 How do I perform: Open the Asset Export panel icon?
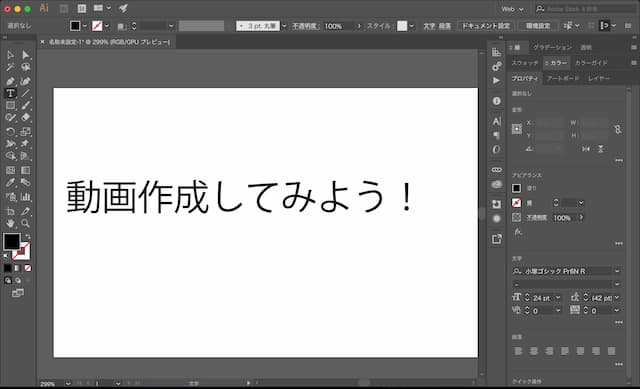point(496,239)
